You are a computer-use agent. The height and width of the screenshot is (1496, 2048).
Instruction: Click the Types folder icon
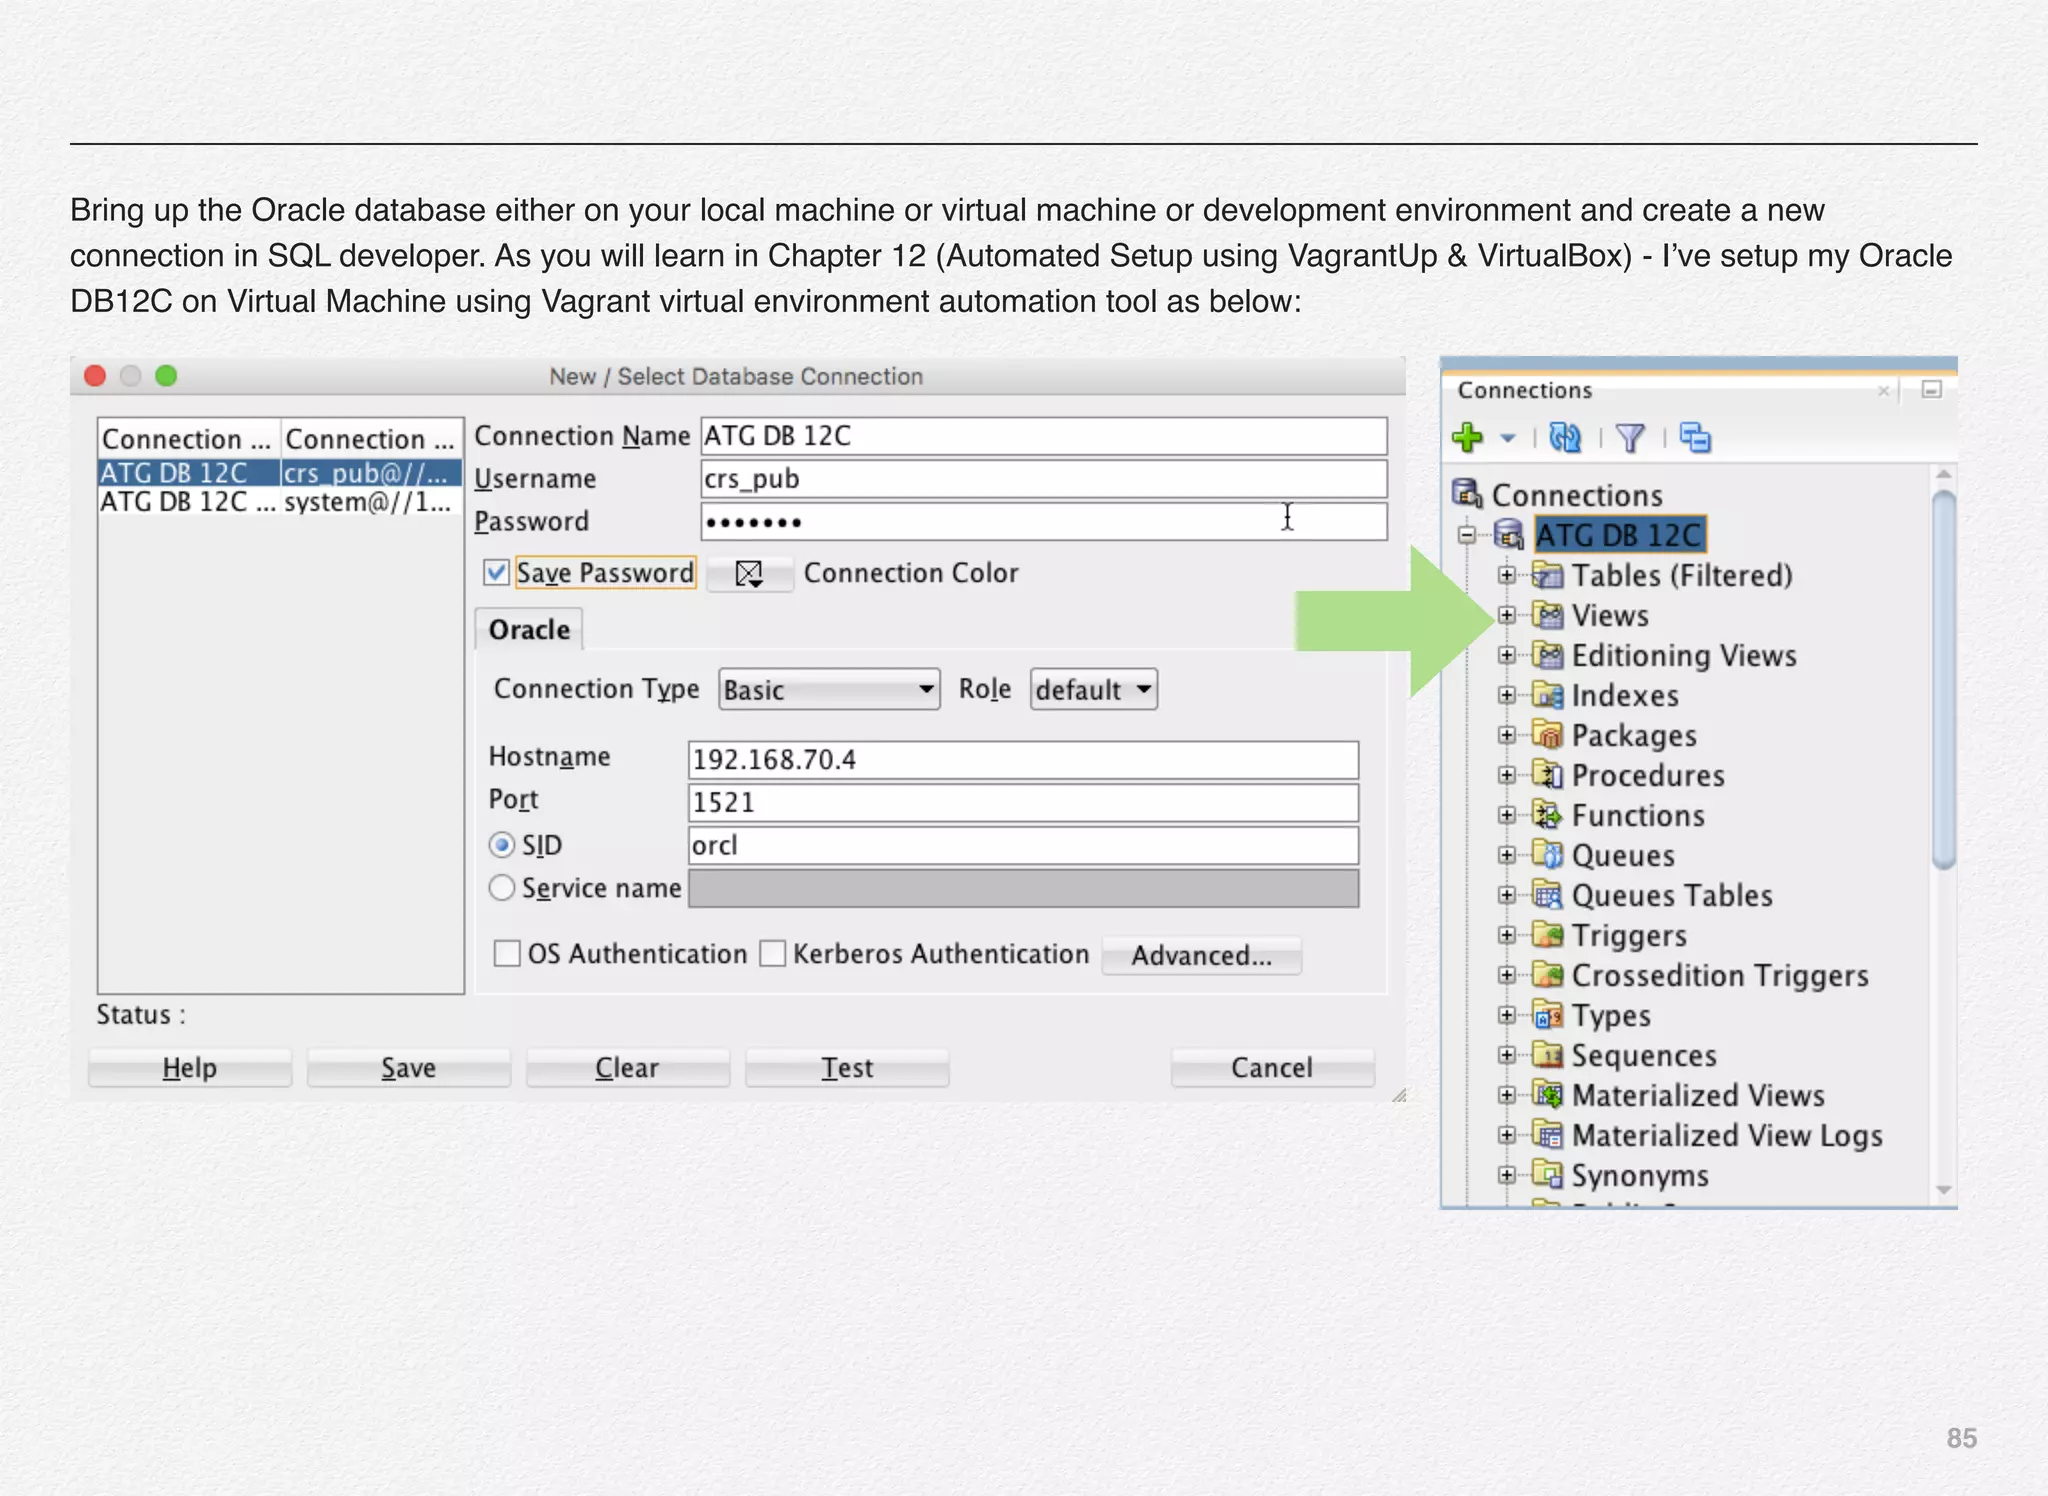tap(1547, 1015)
